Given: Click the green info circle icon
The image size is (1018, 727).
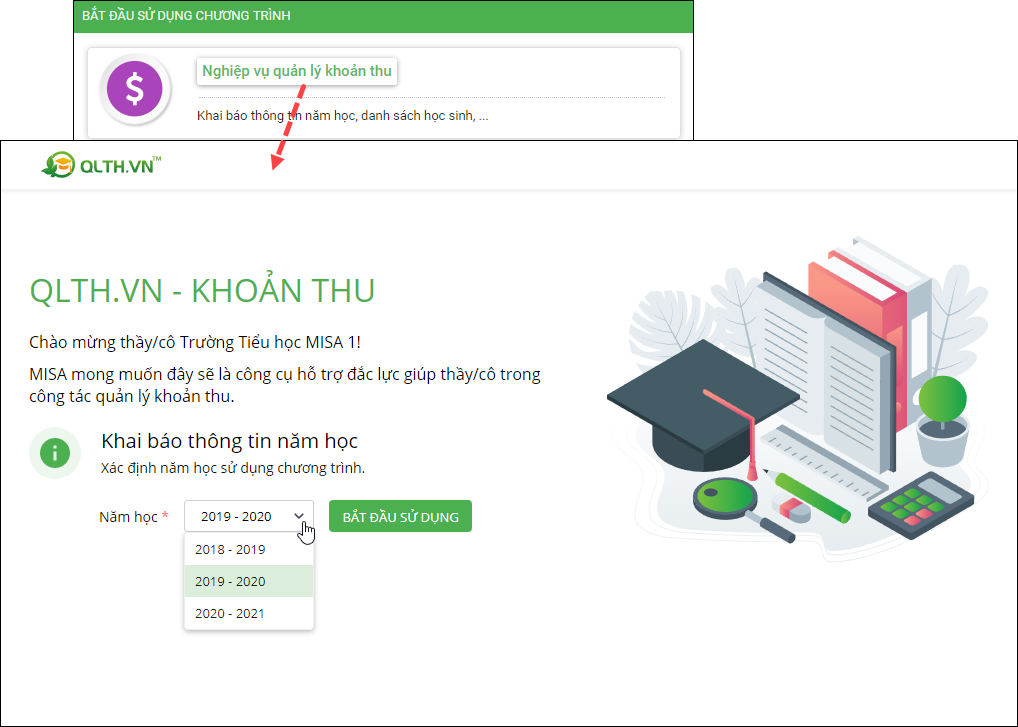Looking at the screenshot, I should point(55,453).
